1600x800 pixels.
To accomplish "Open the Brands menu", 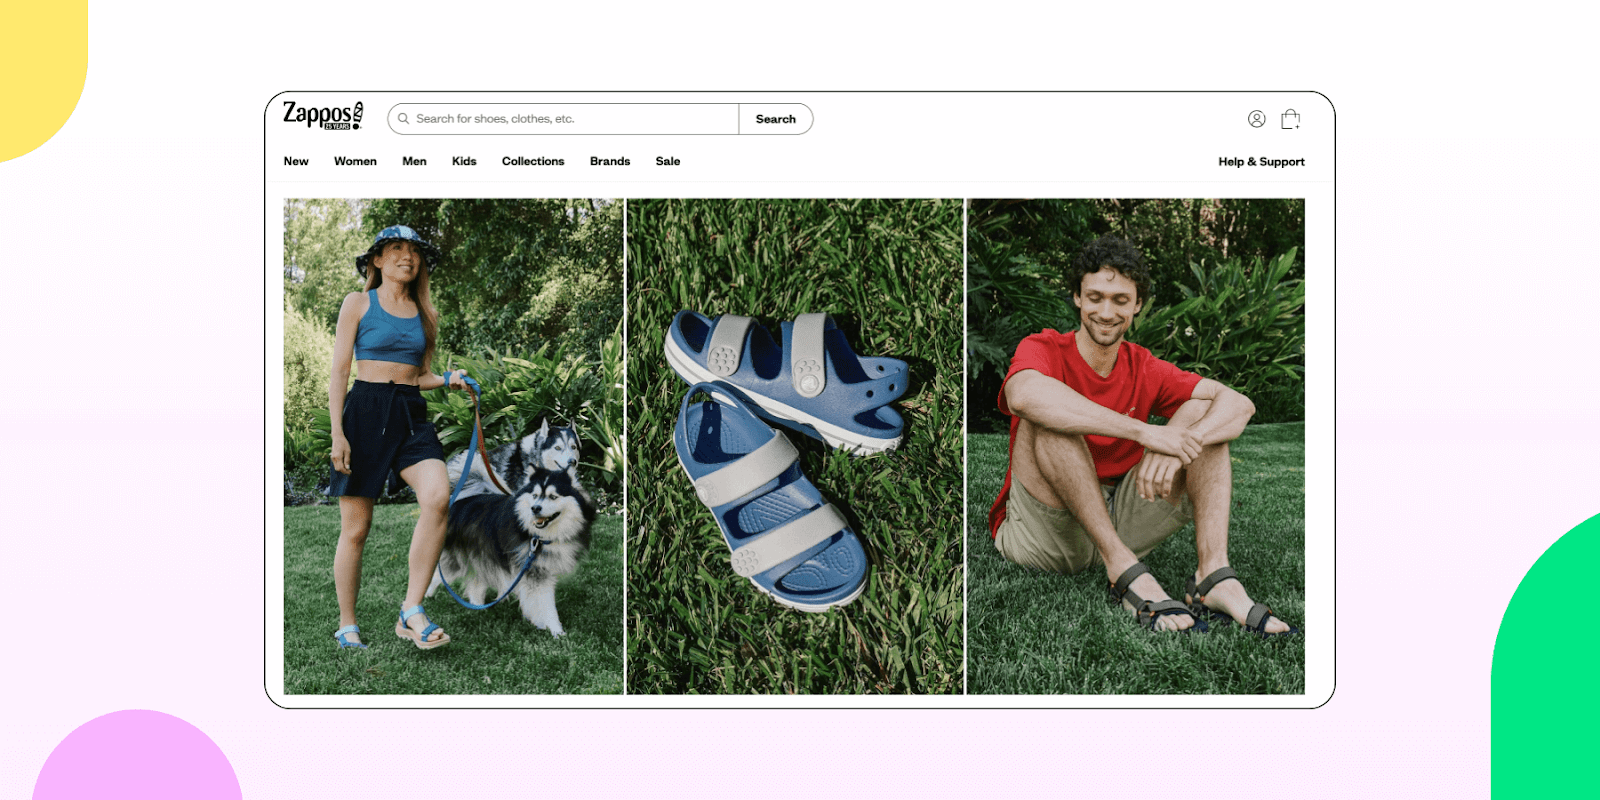I will tap(610, 161).
